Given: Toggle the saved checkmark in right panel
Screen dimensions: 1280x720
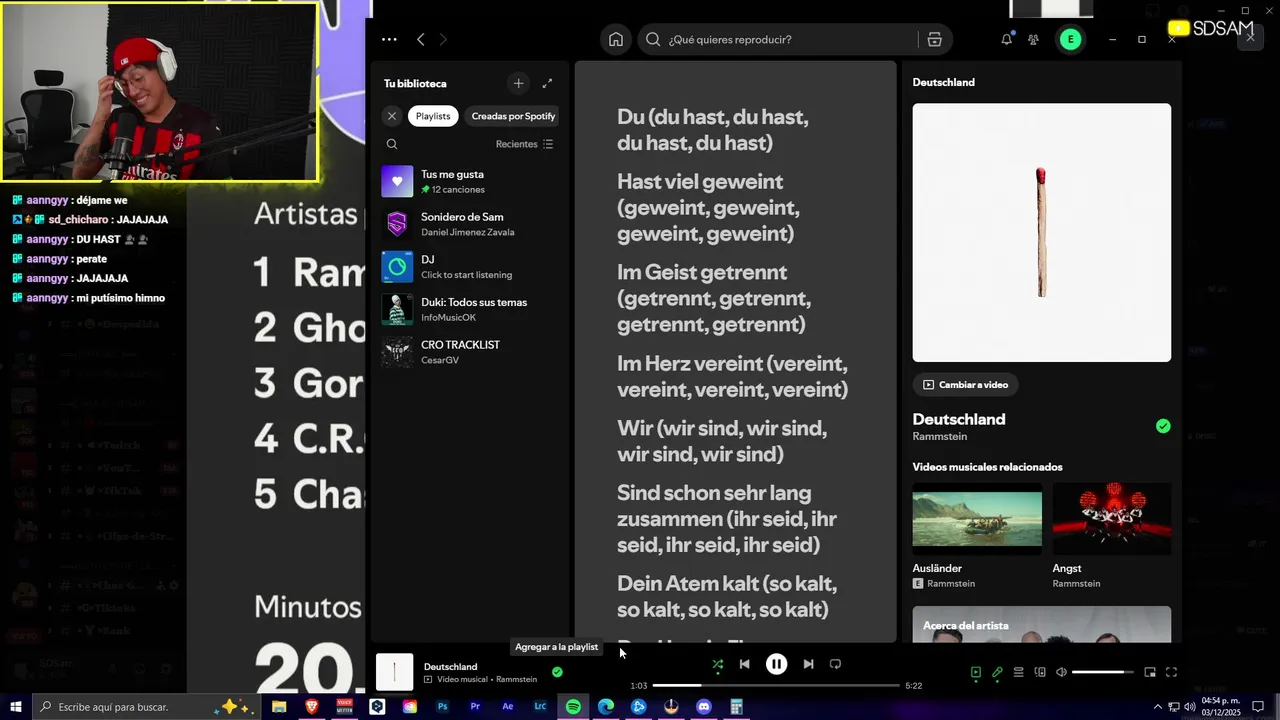Looking at the screenshot, I should click(x=1163, y=426).
